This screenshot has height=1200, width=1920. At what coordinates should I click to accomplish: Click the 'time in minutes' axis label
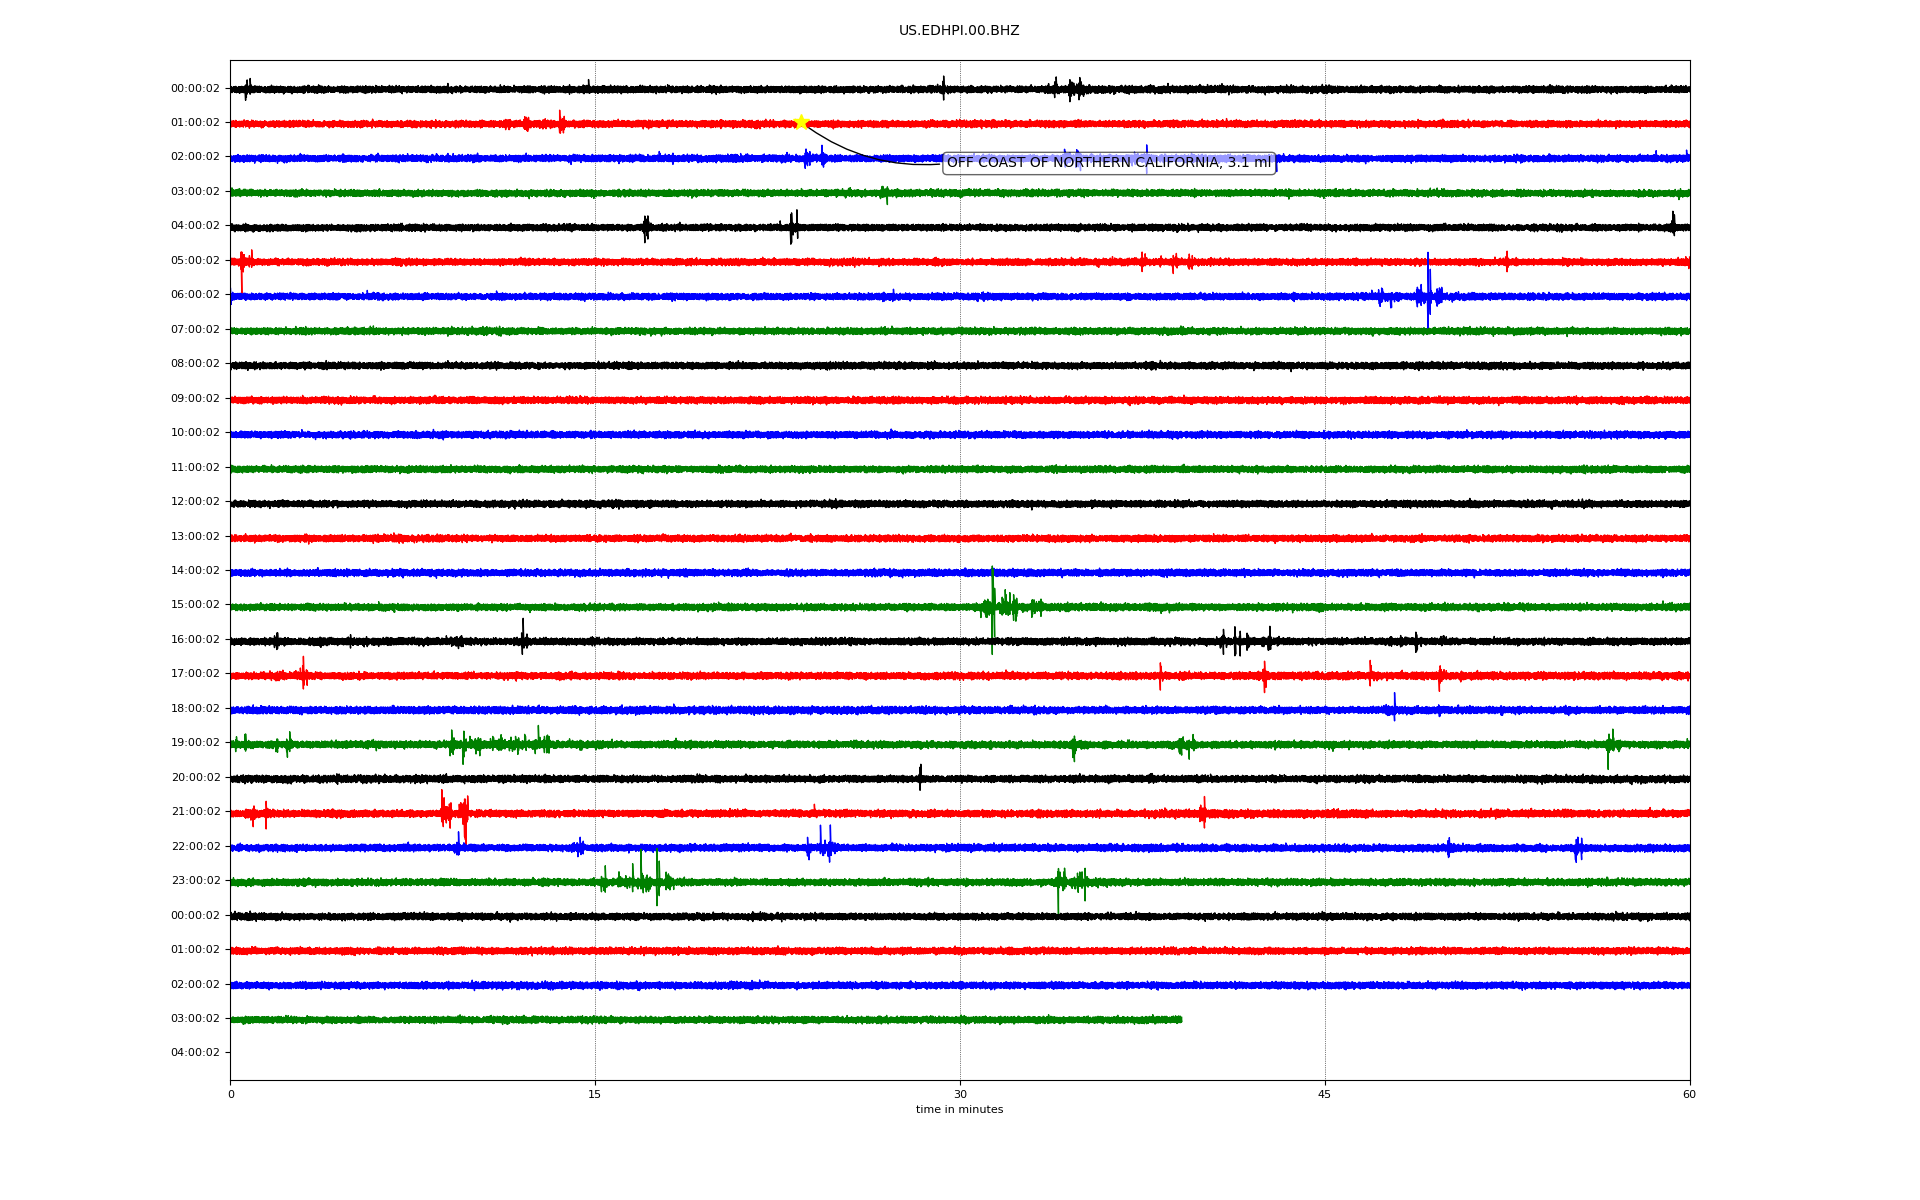[x=959, y=1109]
